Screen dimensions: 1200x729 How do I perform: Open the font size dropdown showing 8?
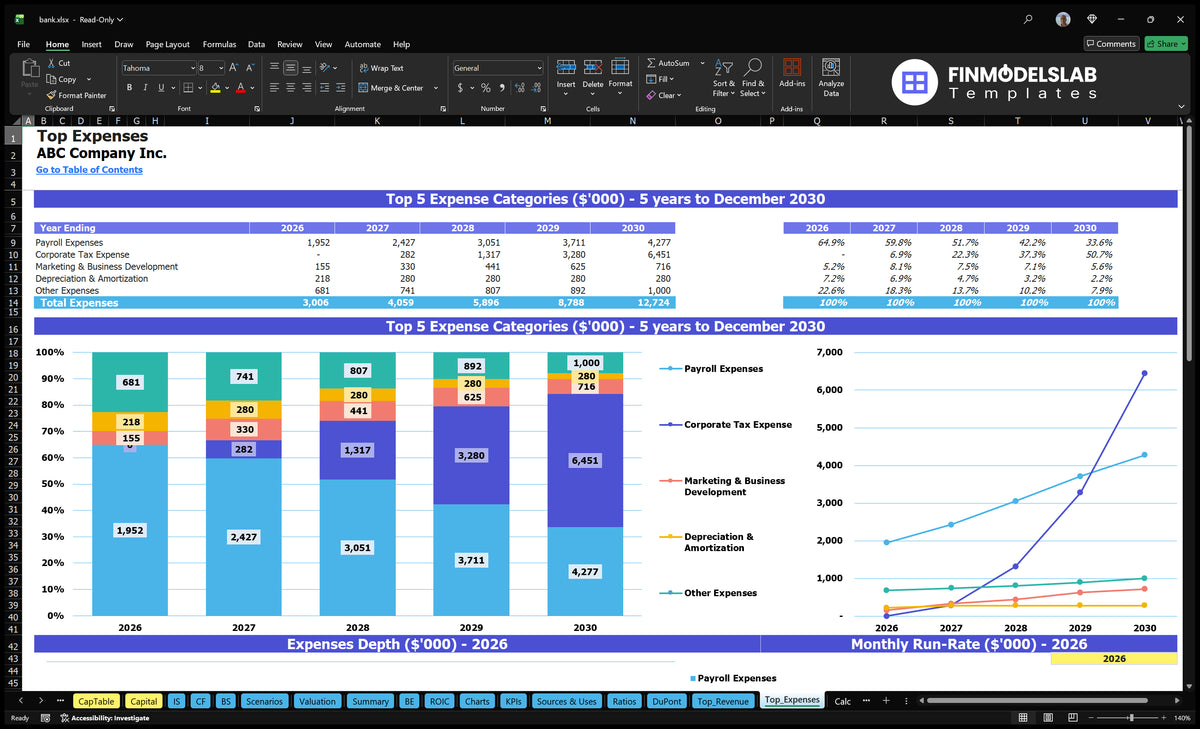(220, 68)
